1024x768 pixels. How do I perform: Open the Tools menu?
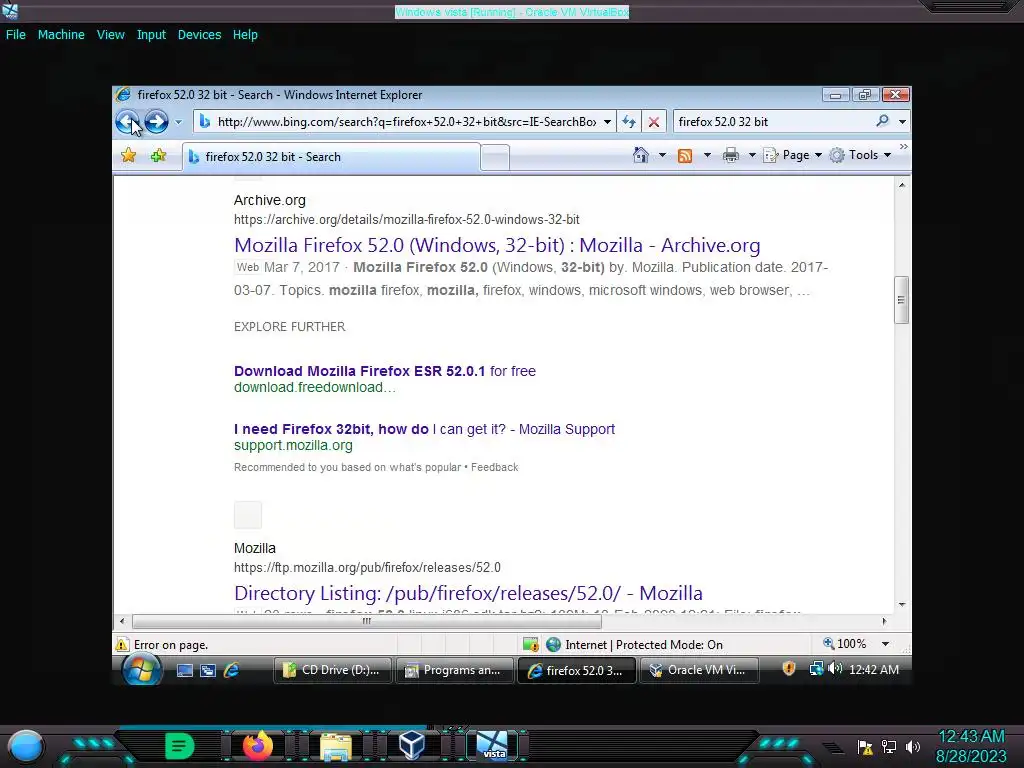point(860,155)
